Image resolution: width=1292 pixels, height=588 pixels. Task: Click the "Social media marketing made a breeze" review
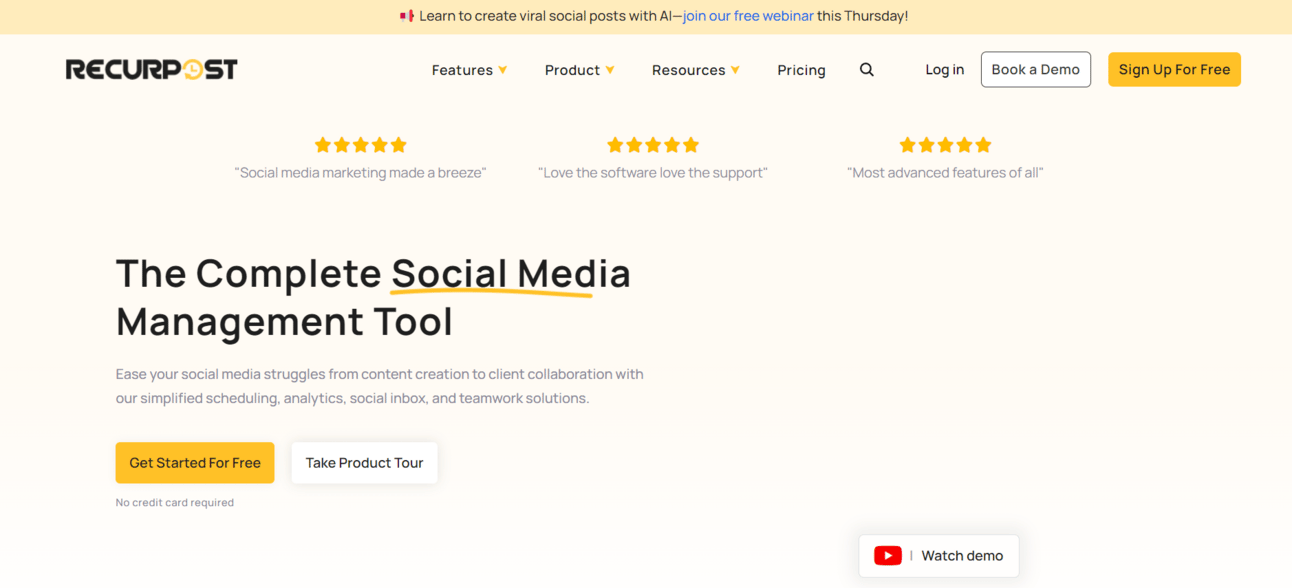pos(360,173)
